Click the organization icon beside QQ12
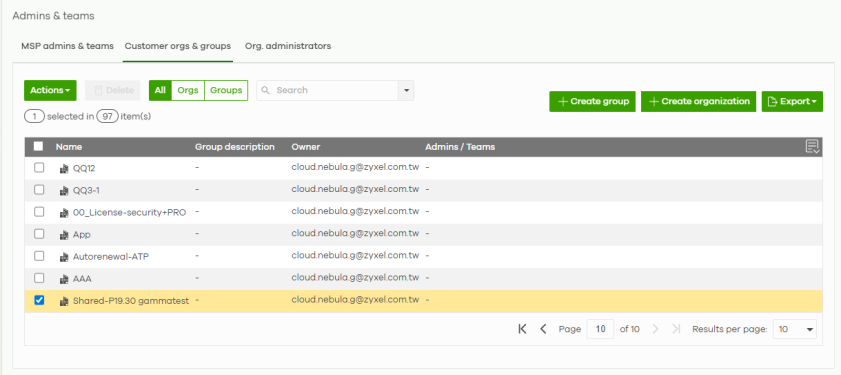841x375 pixels. (64, 168)
